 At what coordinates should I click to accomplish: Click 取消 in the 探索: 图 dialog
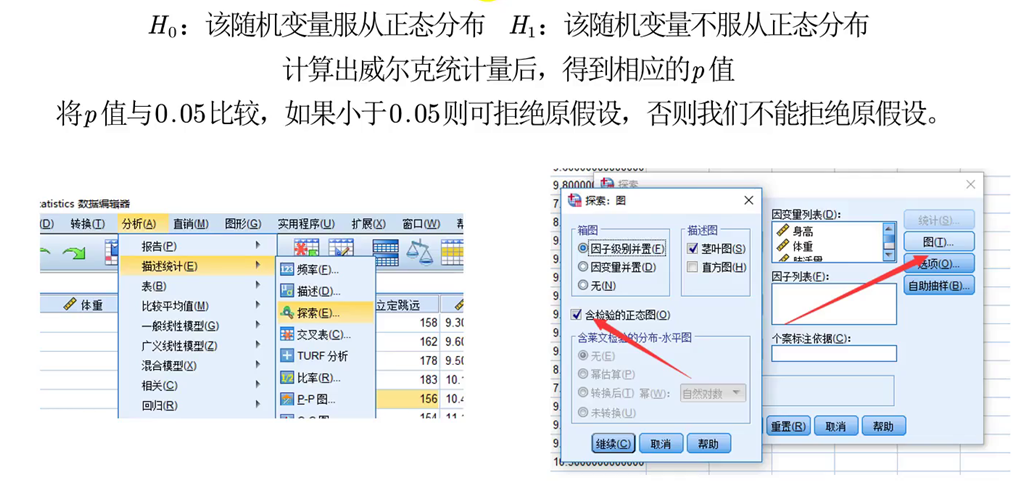click(x=661, y=443)
